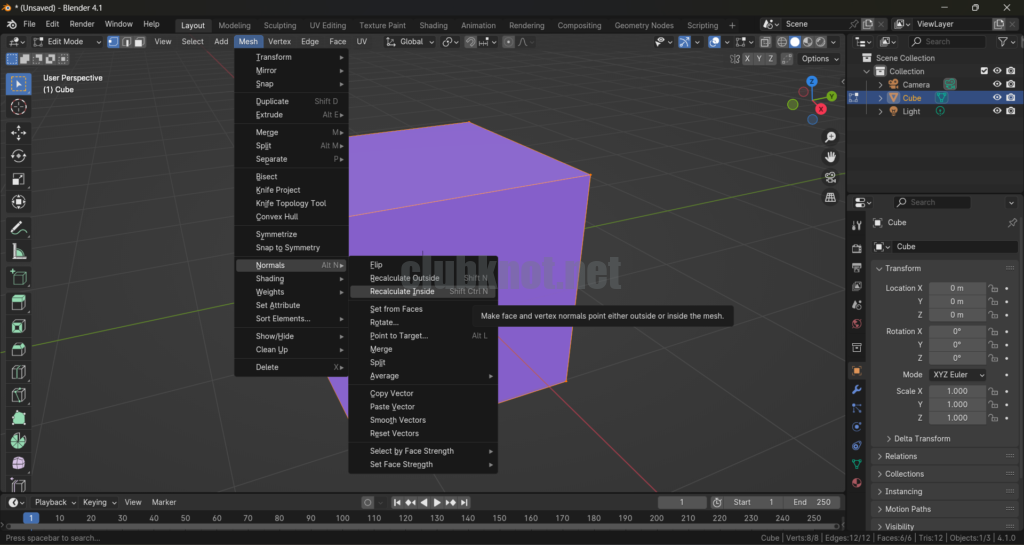Viewport: 1024px width, 545px height.
Task: Hide the Cube in the outliner
Action: [x=997, y=98]
